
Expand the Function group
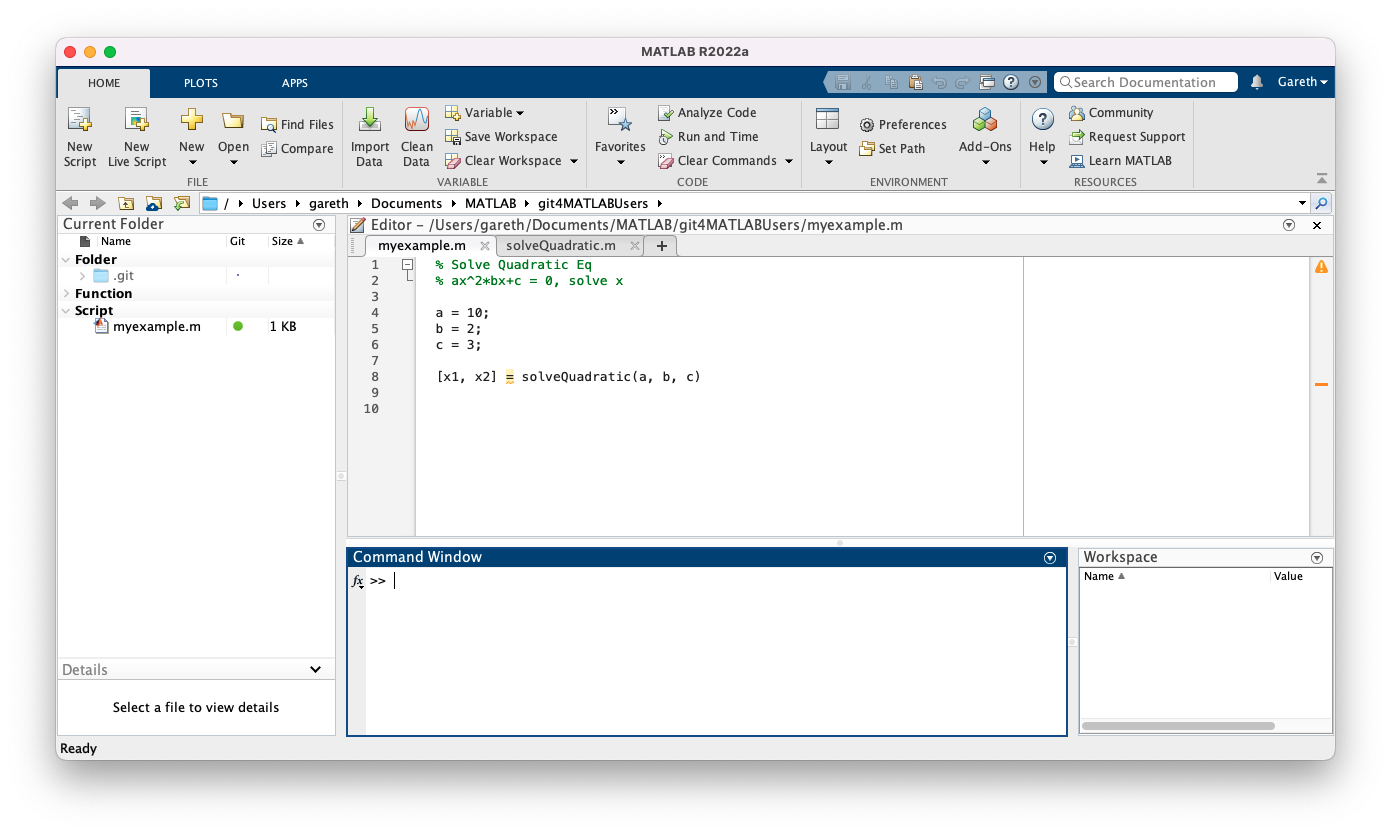point(66,294)
